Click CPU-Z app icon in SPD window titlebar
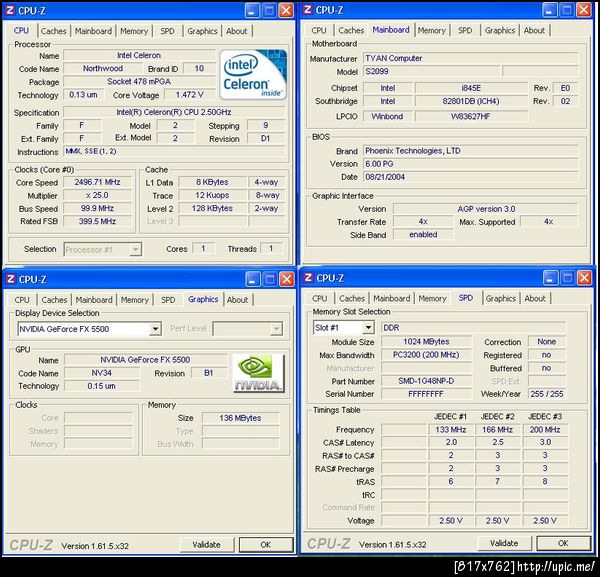This screenshot has width=600, height=577. point(308,277)
